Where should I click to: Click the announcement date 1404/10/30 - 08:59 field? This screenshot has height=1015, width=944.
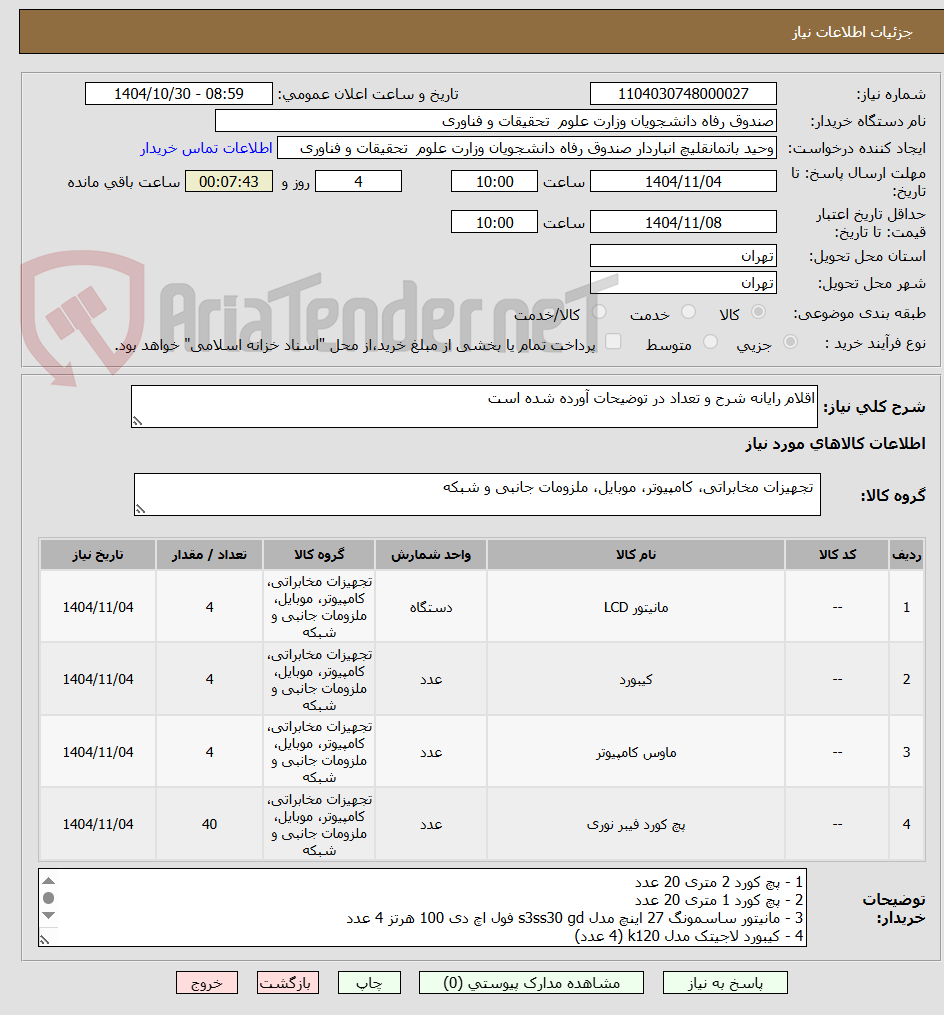click(x=179, y=94)
